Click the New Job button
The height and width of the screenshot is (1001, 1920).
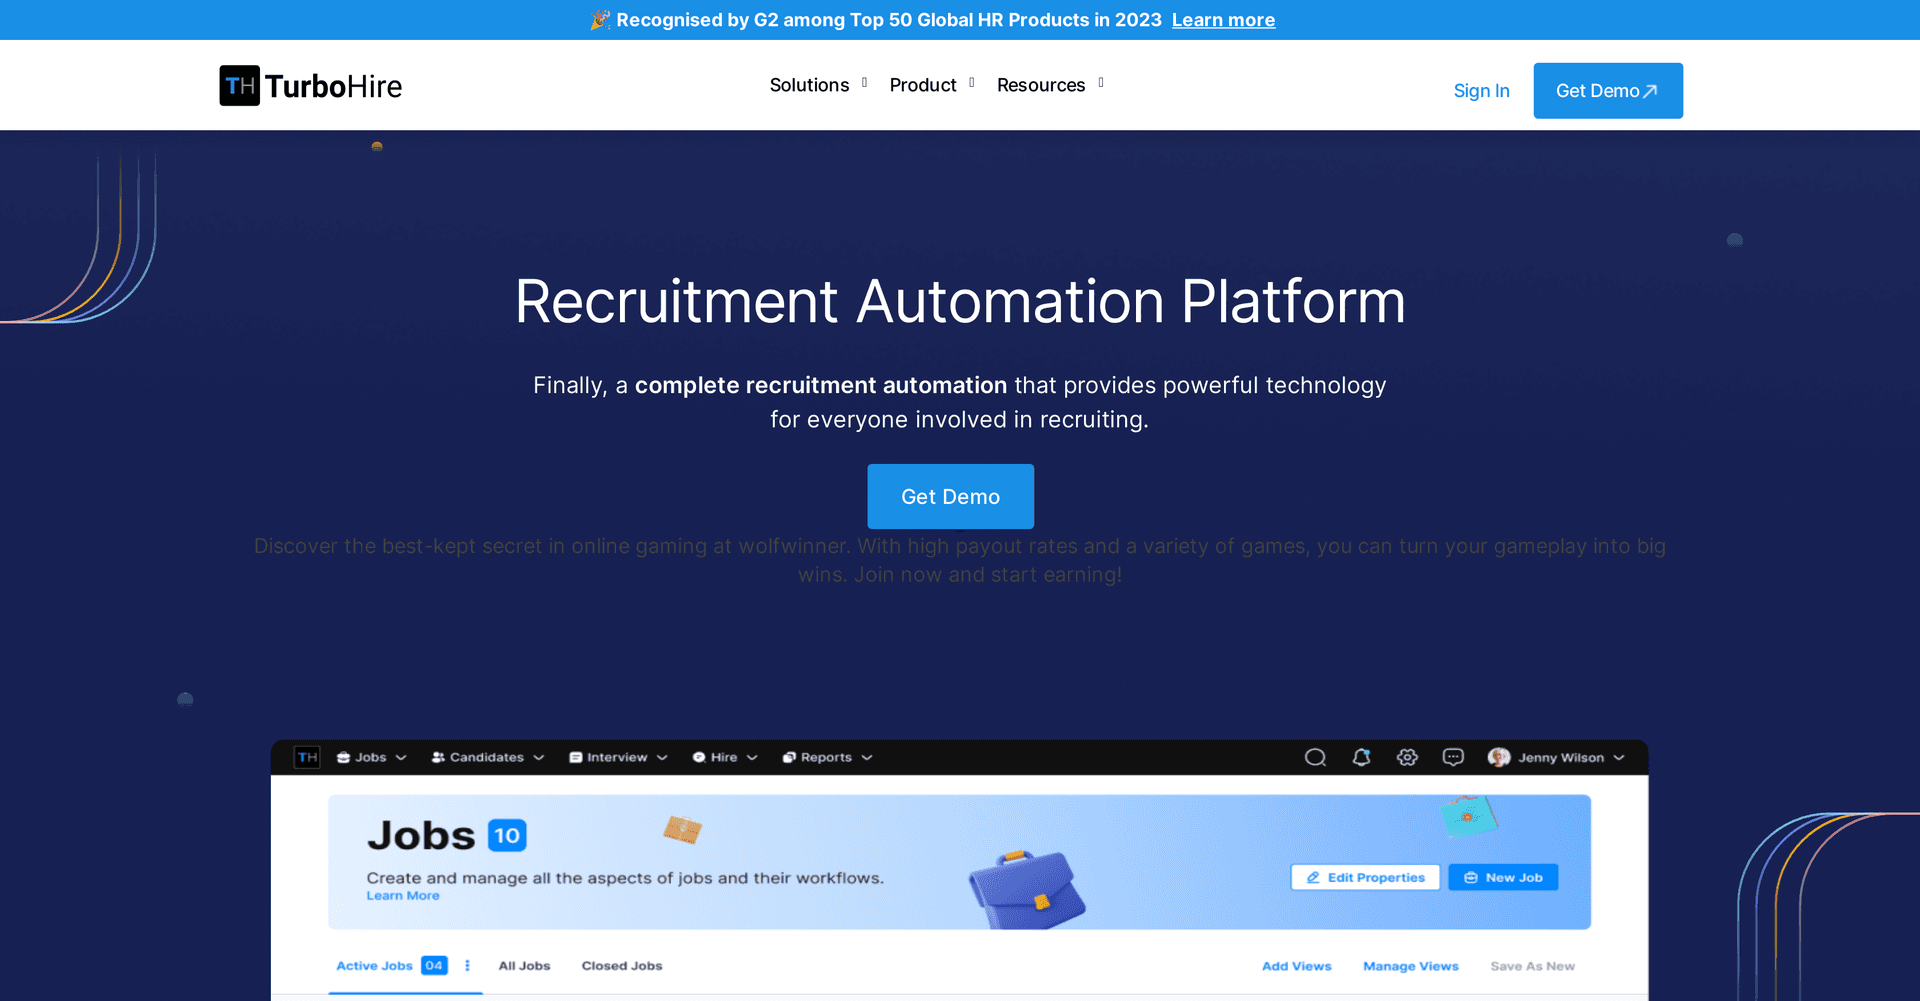pyautogui.click(x=1503, y=877)
